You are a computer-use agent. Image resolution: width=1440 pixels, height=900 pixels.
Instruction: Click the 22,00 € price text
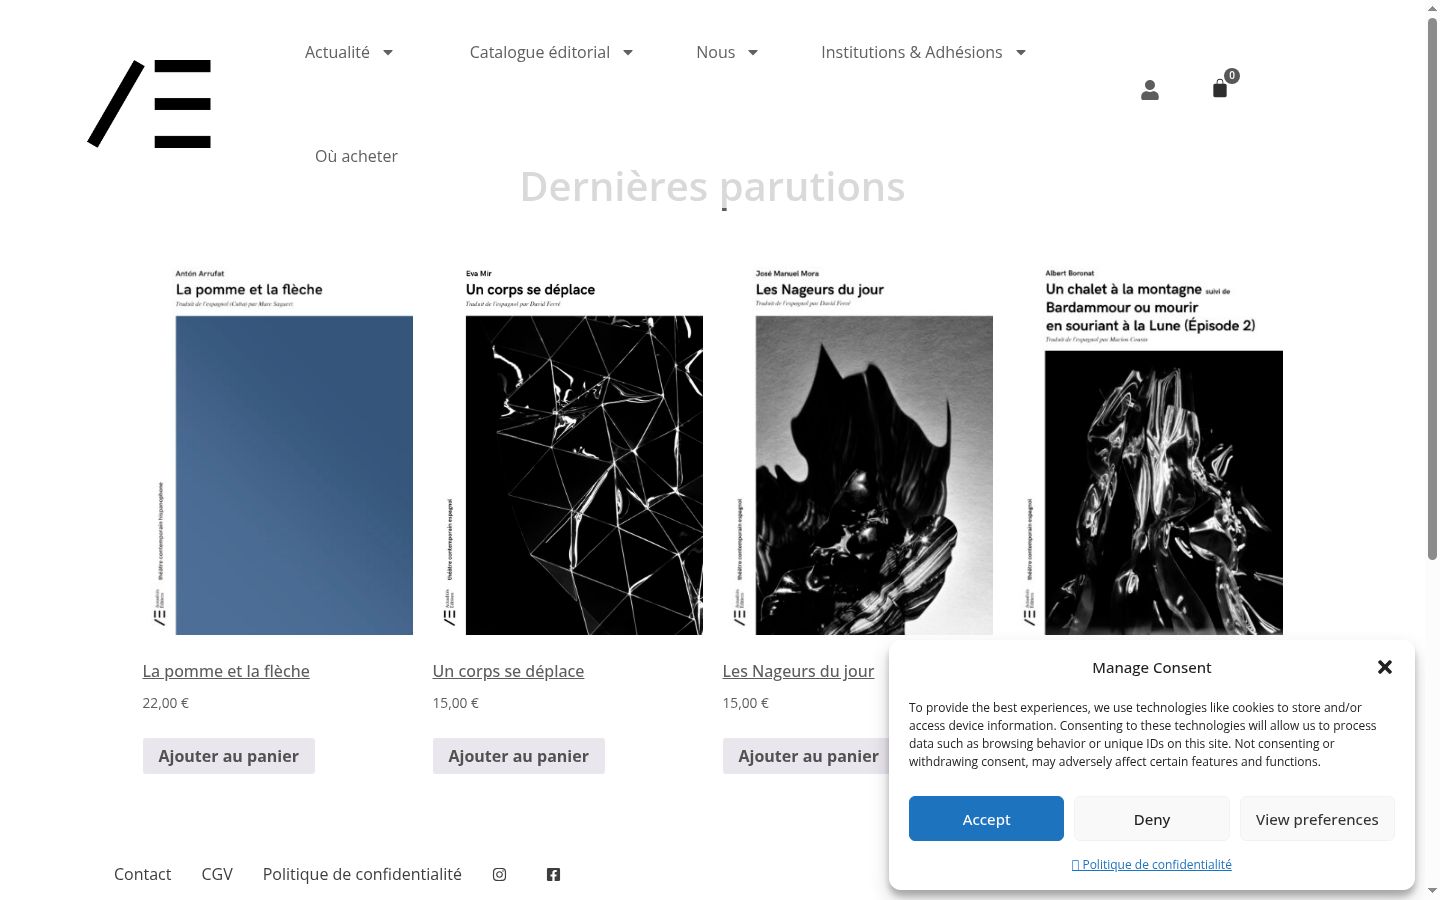[166, 703]
